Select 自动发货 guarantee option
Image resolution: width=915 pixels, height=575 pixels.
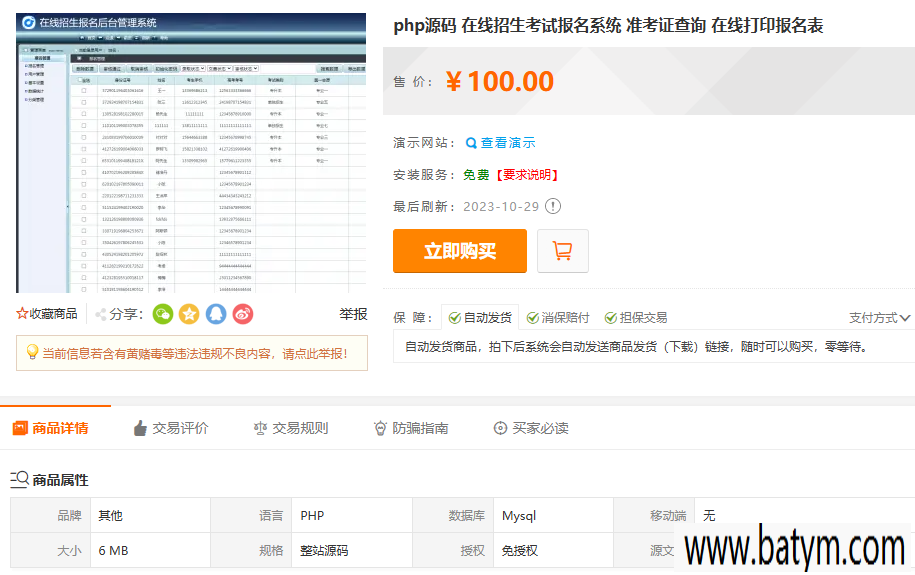[x=480, y=318]
